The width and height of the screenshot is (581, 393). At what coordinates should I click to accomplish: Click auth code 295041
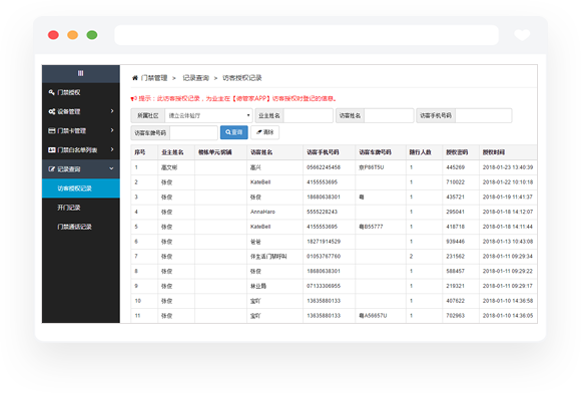pyautogui.click(x=455, y=212)
